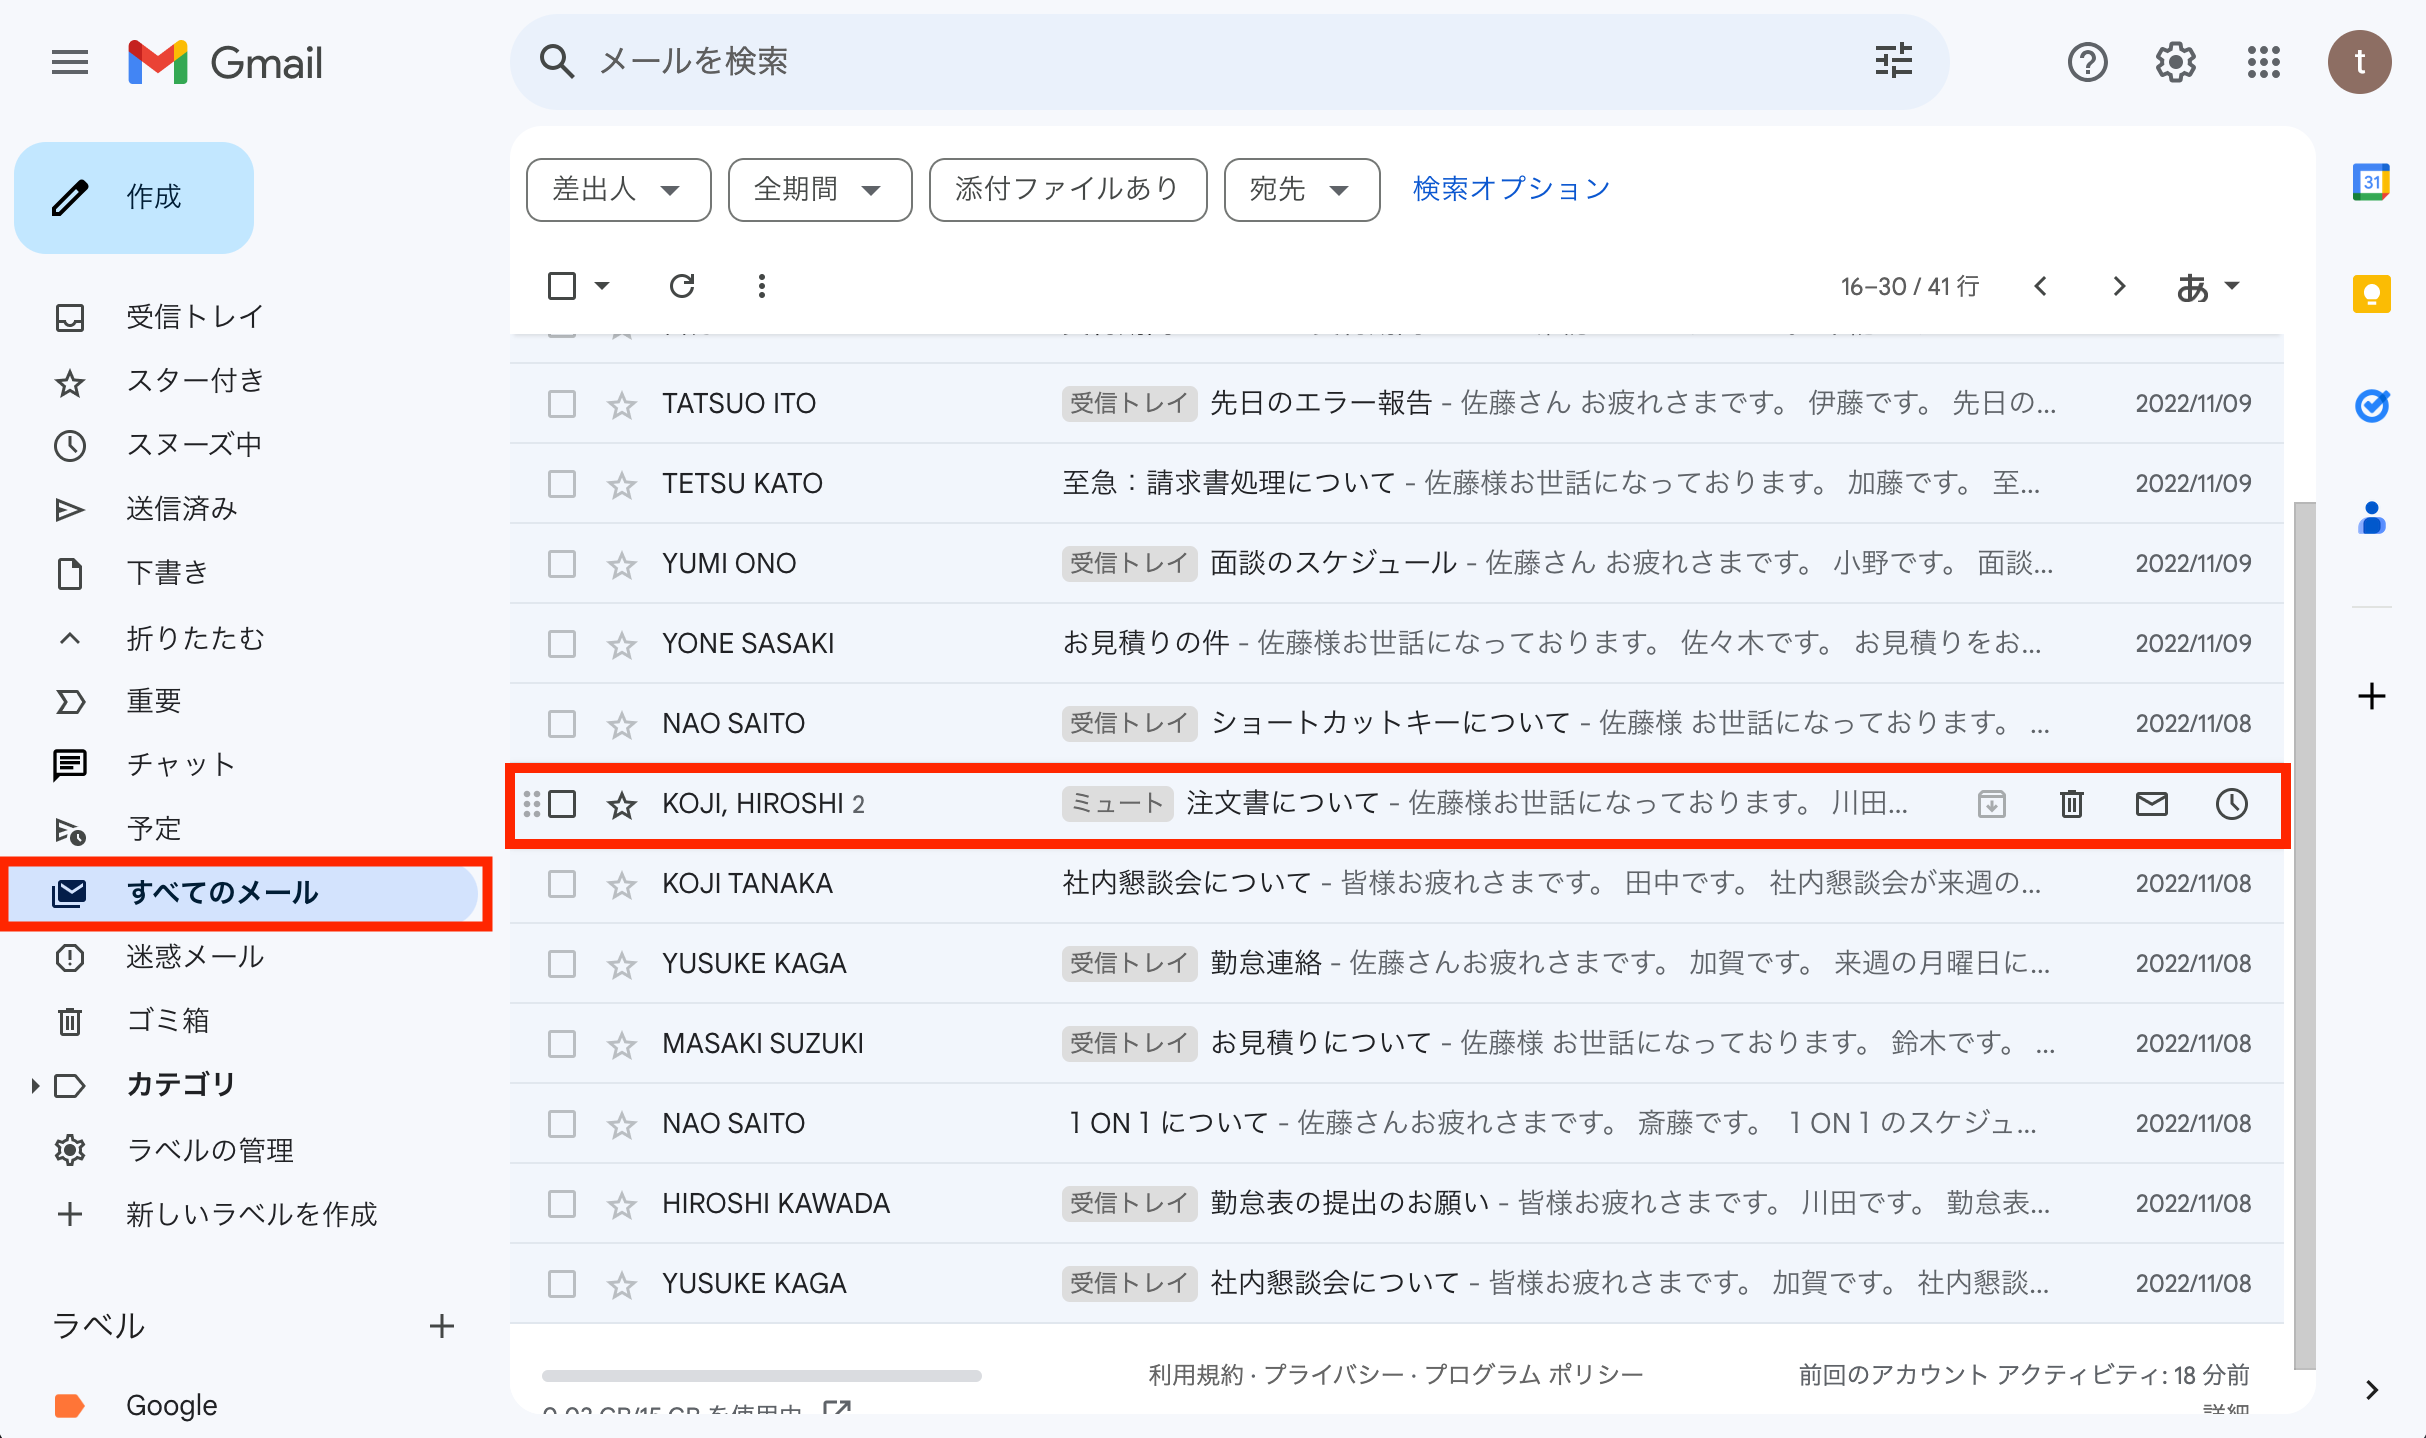The width and height of the screenshot is (2426, 1438).
Task: Open the Google apps grid
Action: point(2263,63)
